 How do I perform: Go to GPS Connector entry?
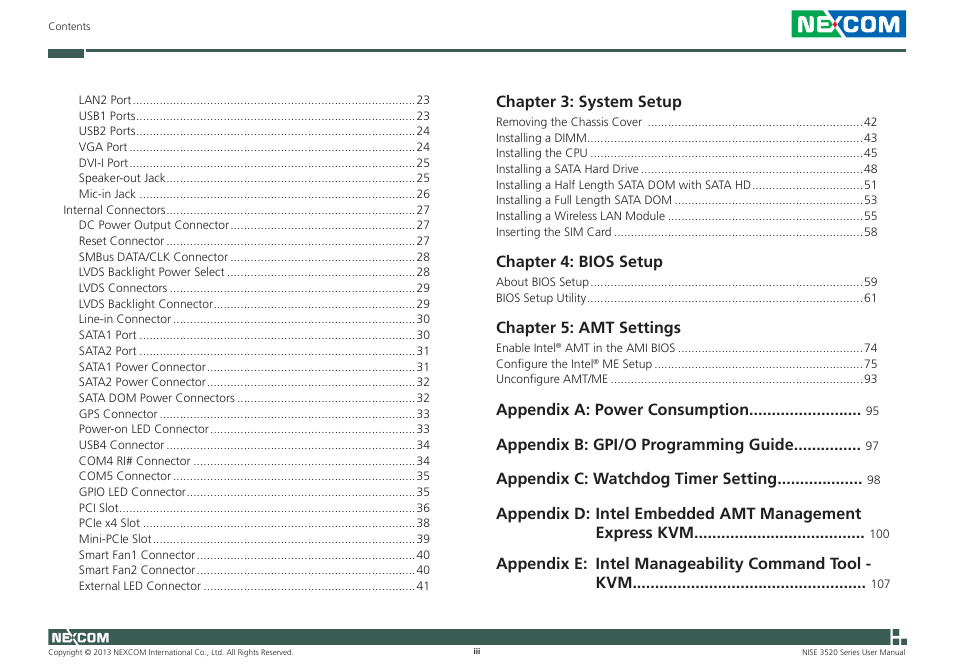tap(254, 414)
